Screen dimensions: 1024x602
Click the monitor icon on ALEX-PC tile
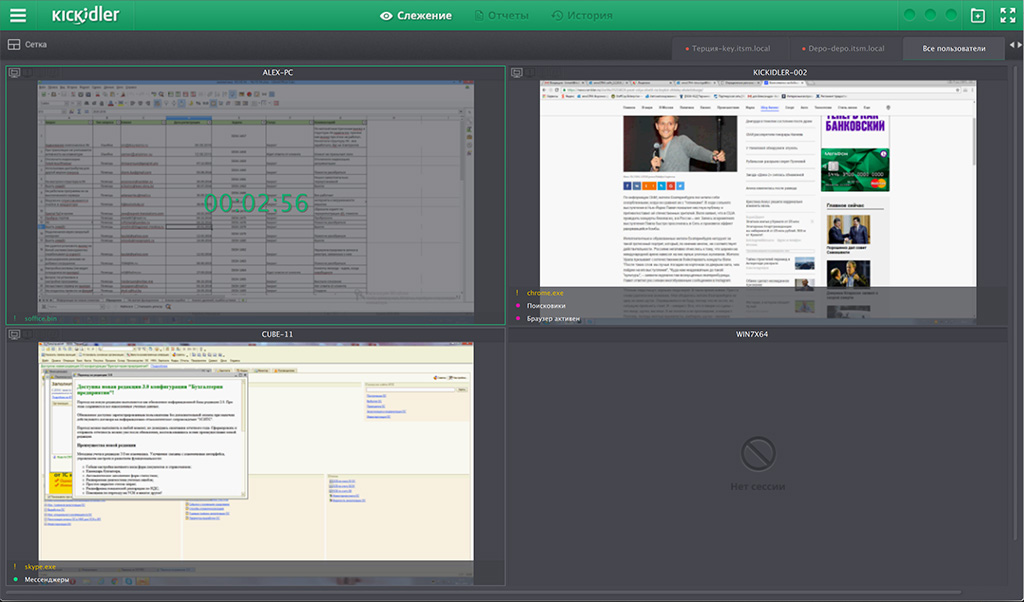point(14,72)
